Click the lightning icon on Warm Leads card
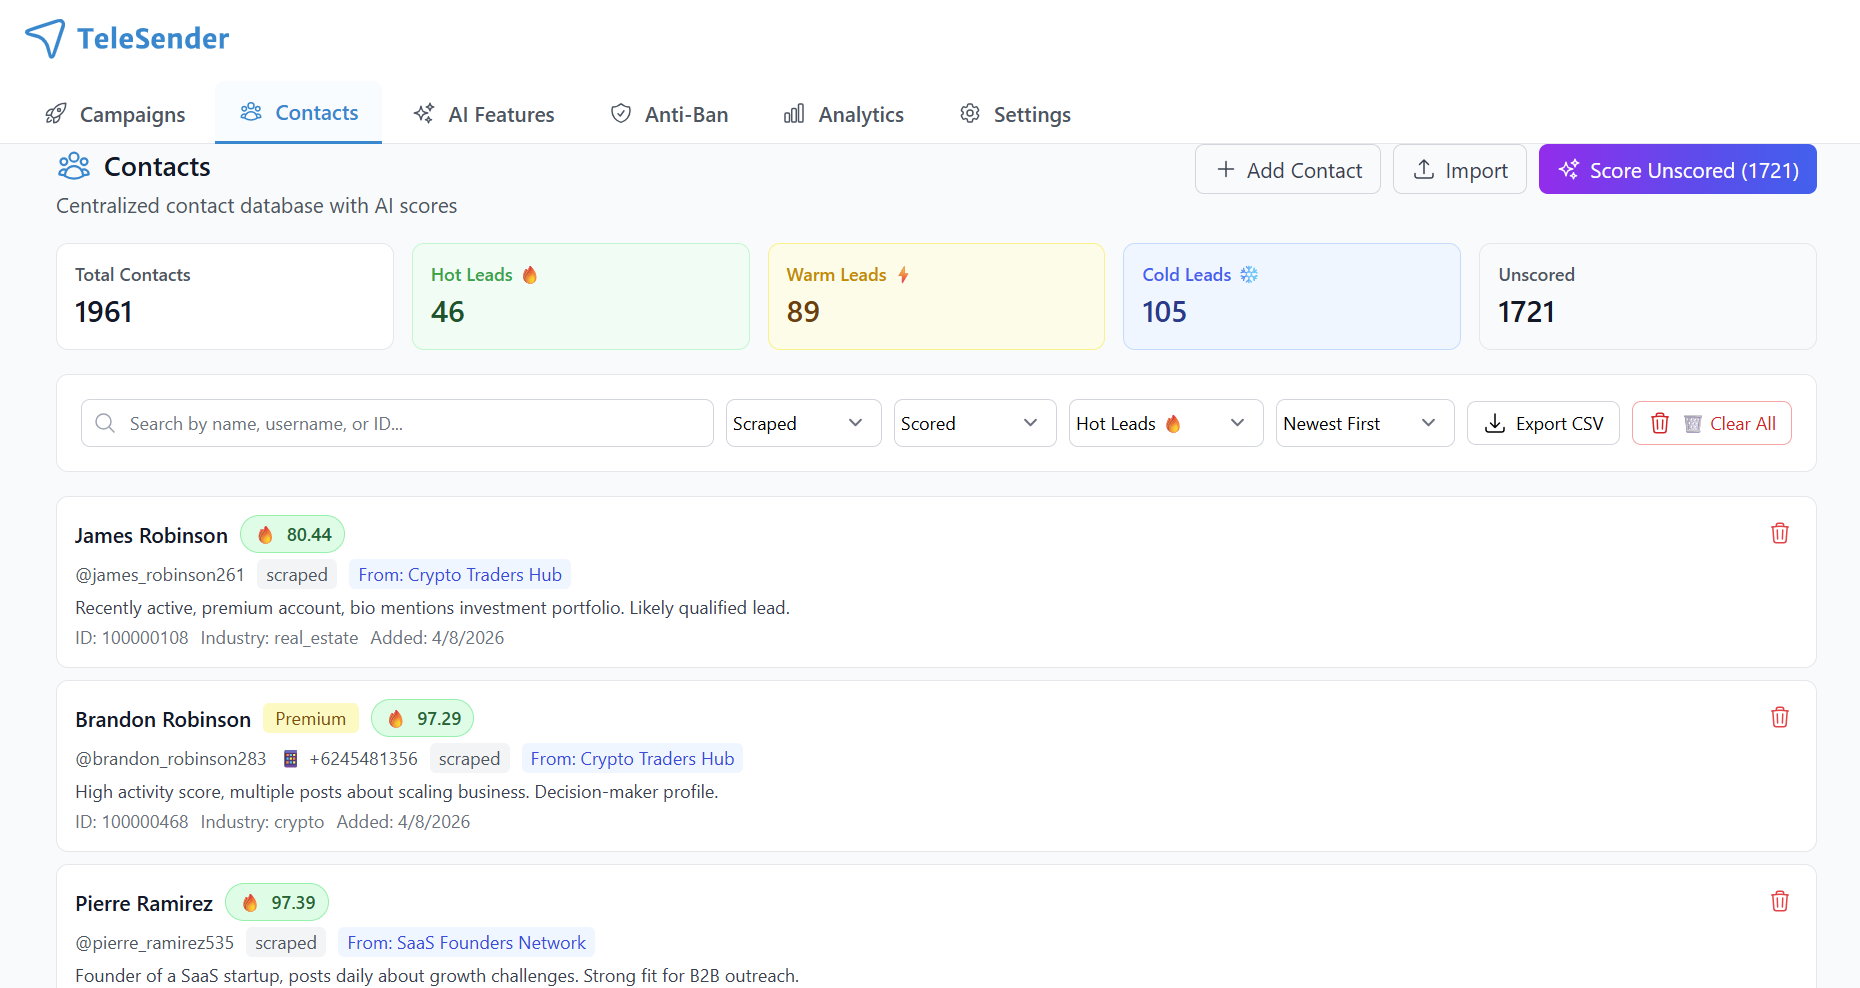 click(903, 275)
